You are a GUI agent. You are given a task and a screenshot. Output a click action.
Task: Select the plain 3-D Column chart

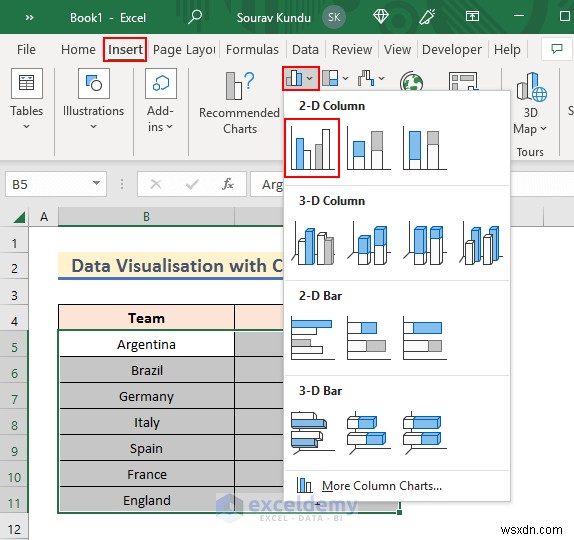(x=481, y=244)
